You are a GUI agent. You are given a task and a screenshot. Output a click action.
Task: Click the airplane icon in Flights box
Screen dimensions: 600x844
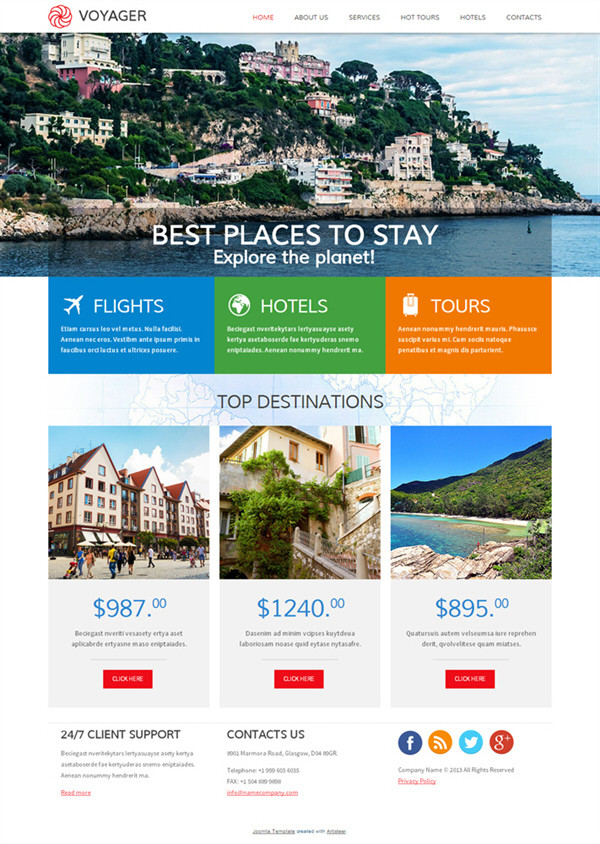point(73,305)
